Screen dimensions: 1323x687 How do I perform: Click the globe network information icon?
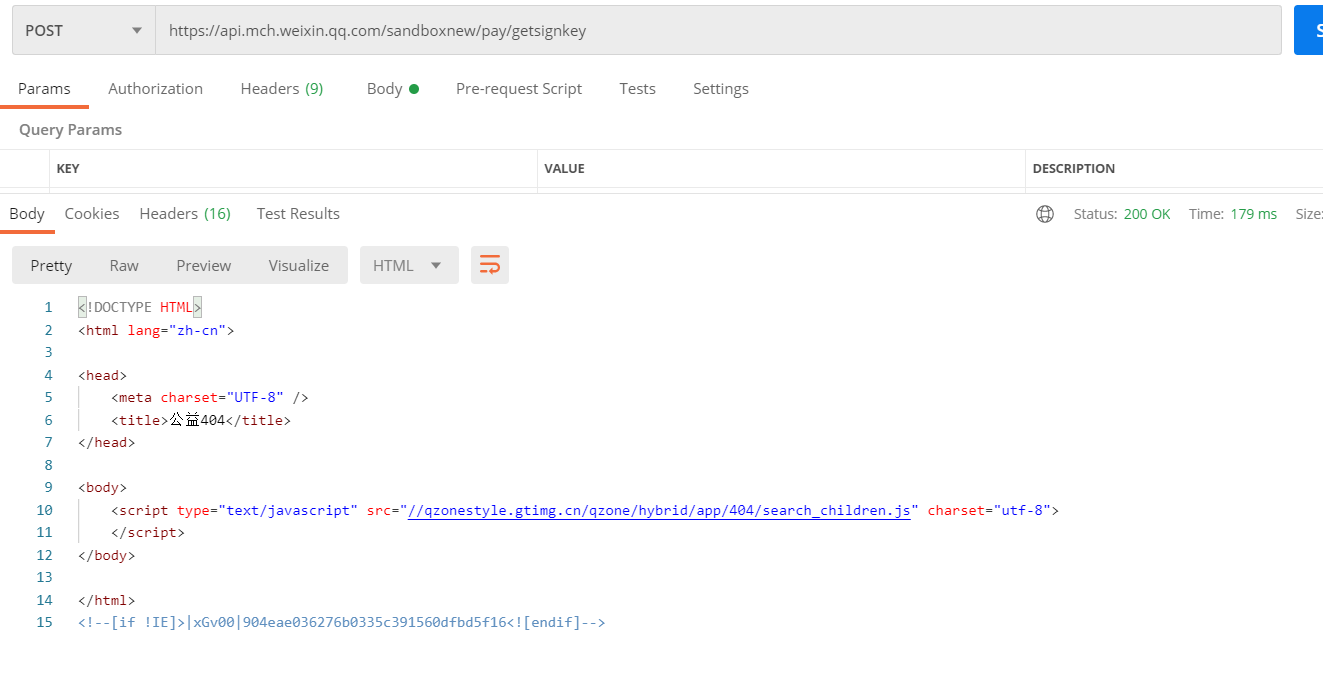click(1045, 214)
